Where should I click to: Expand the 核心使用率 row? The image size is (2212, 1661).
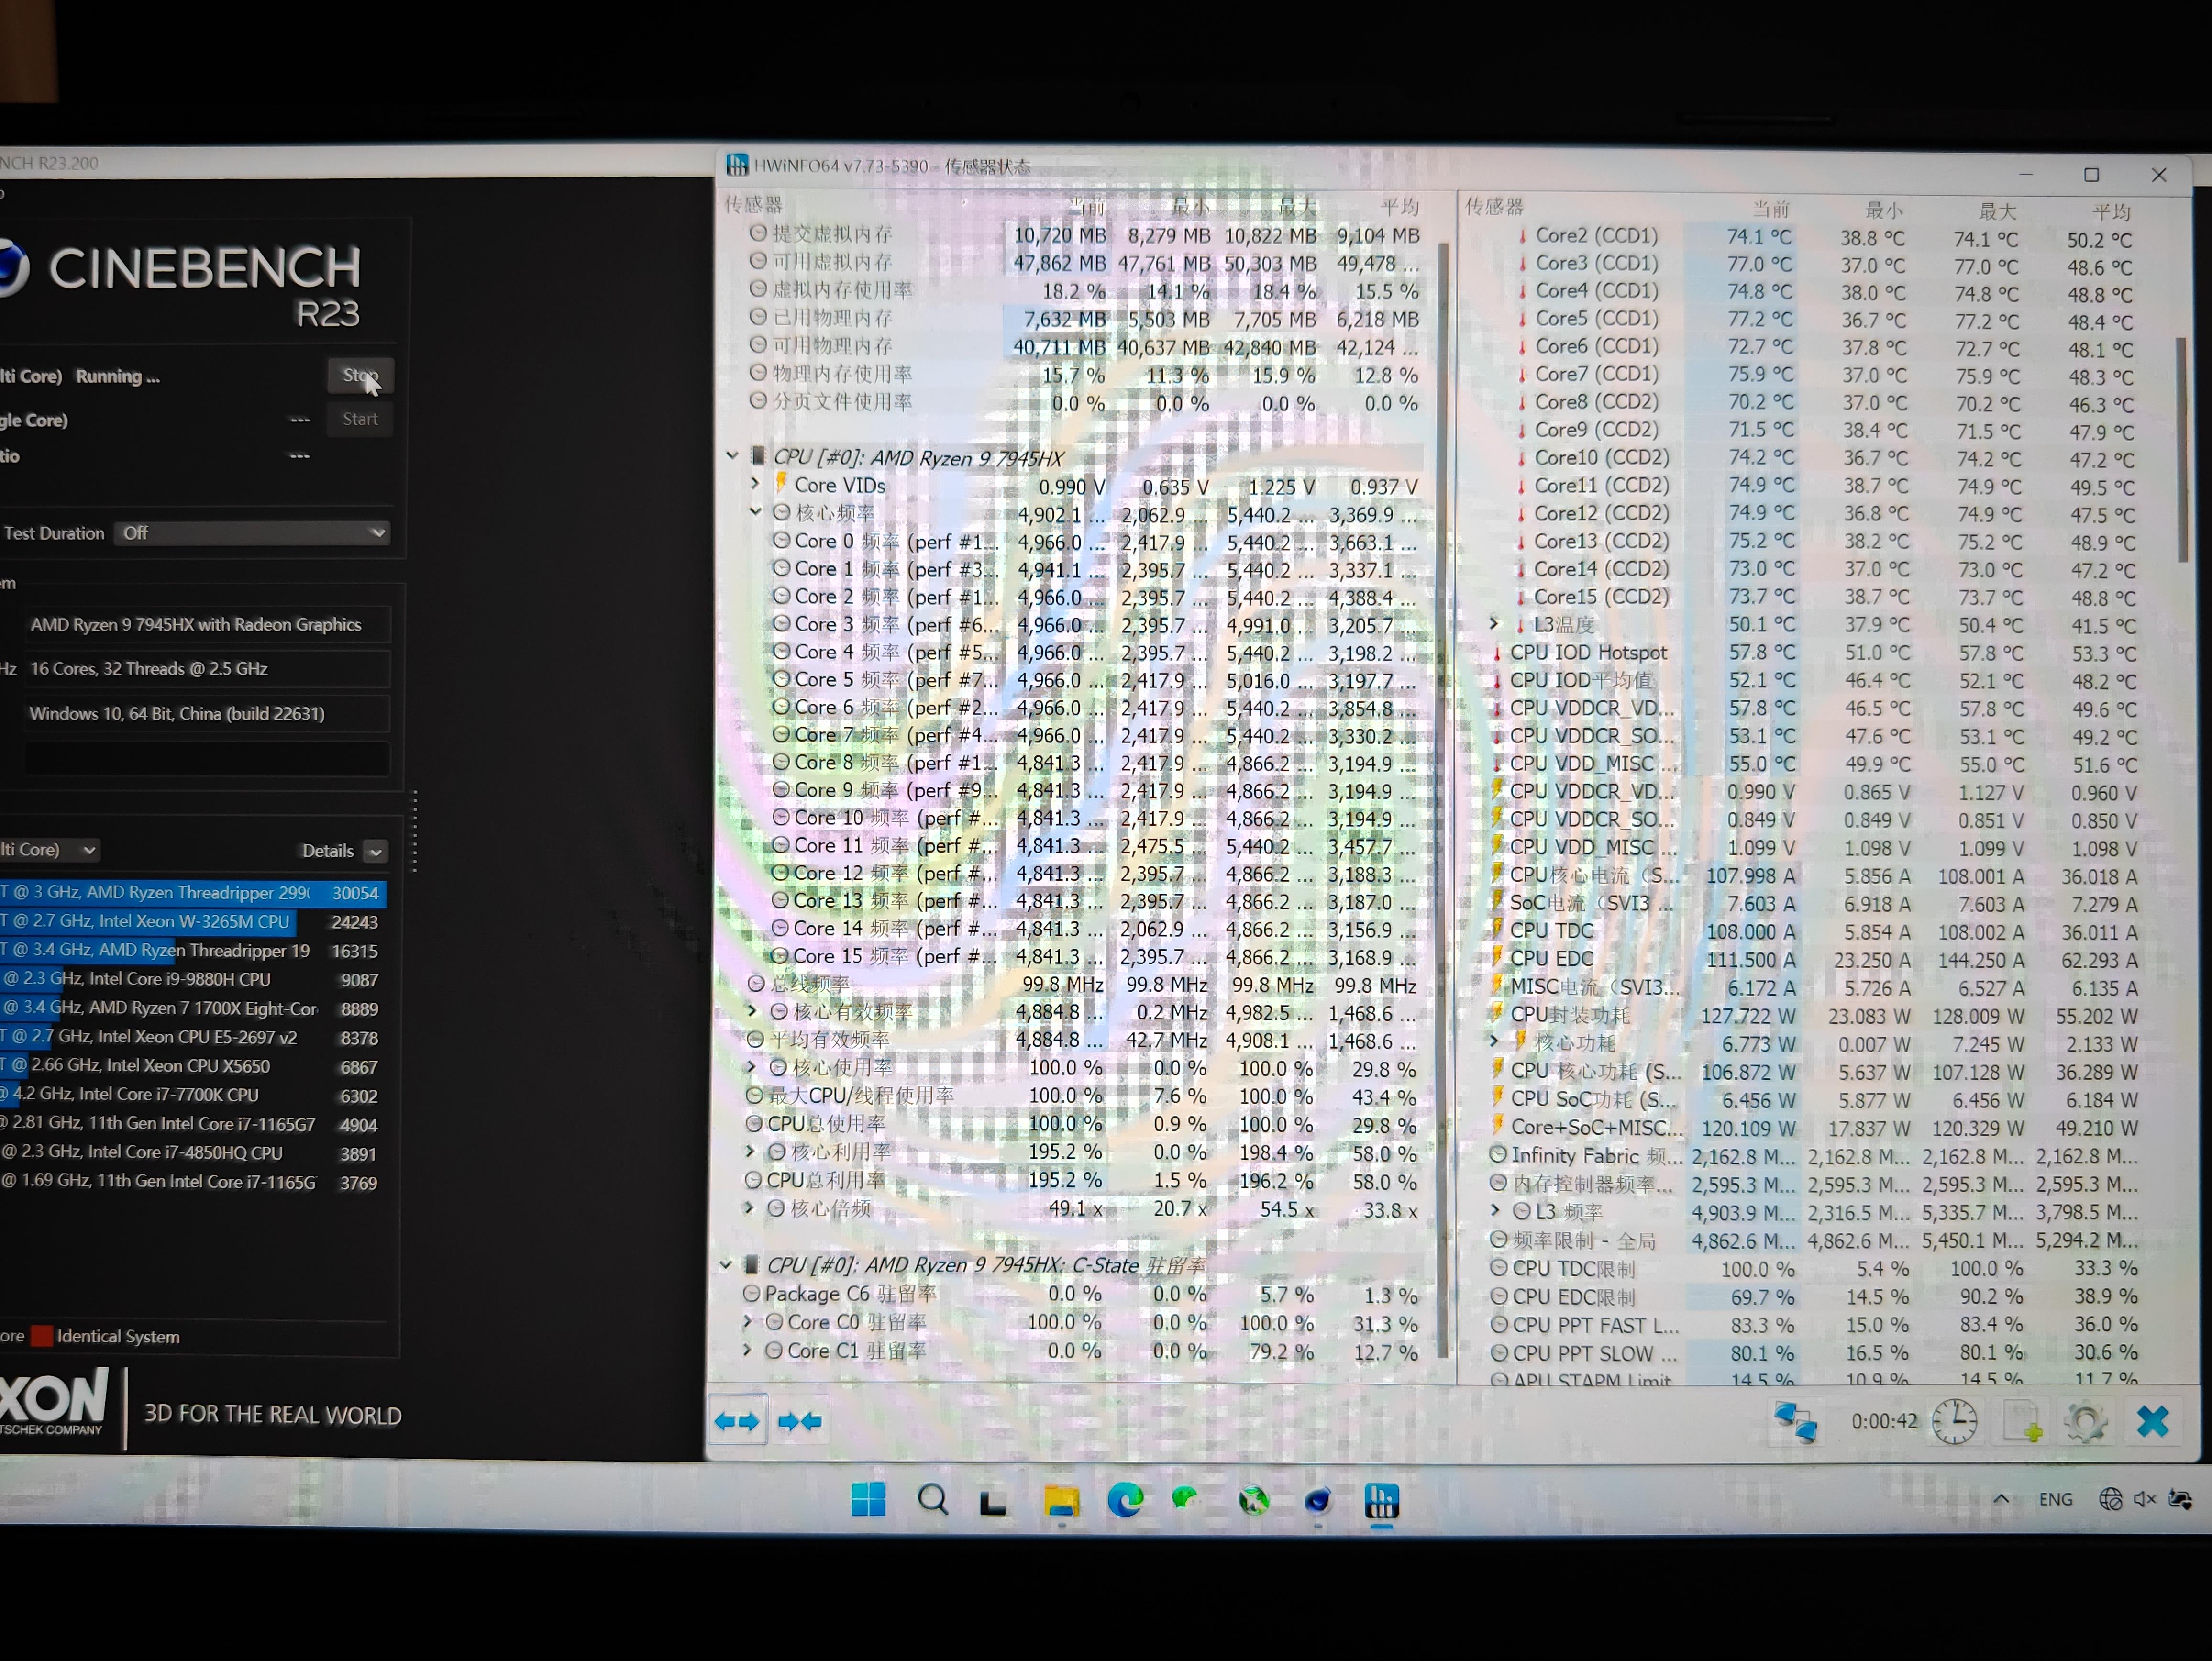click(751, 1067)
